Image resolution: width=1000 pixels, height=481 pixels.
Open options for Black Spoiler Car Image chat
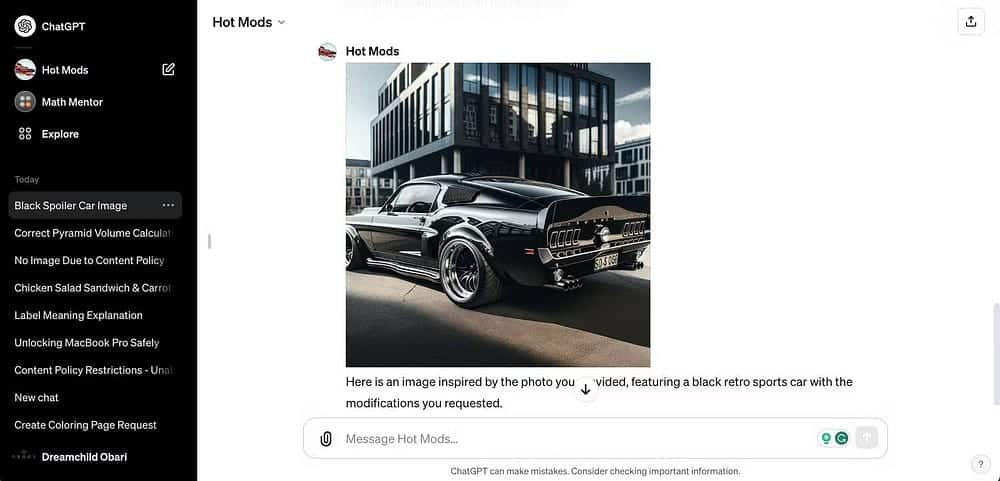click(168, 205)
